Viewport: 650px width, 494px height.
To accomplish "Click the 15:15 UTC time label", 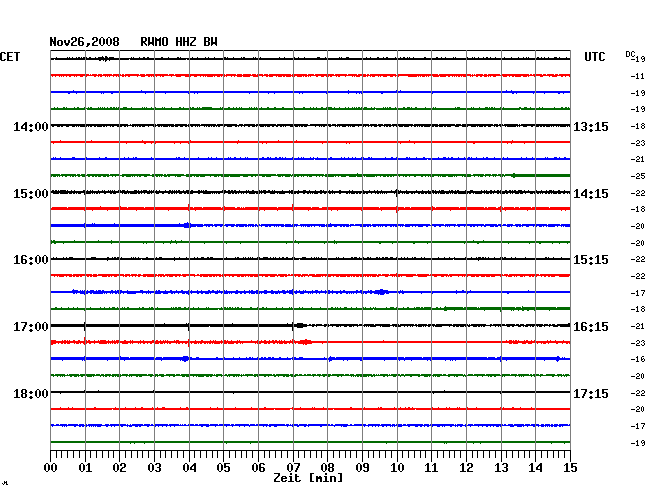I will coord(591,260).
